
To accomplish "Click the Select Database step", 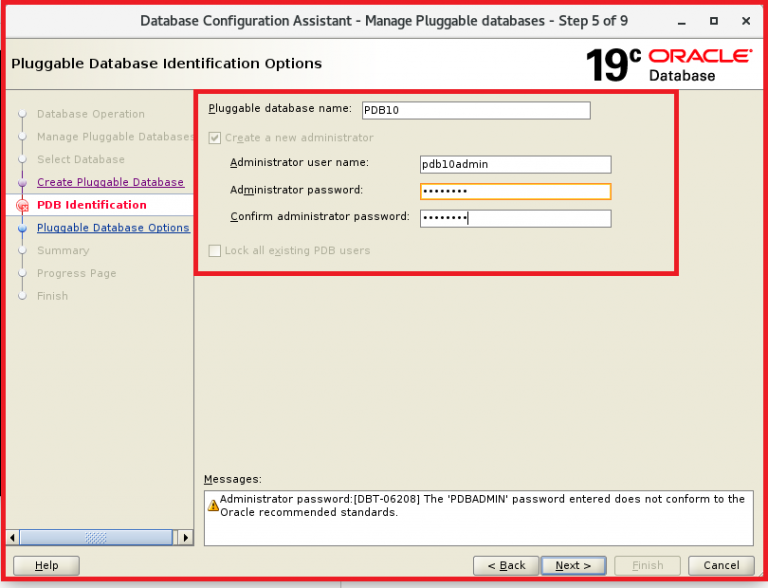I will tap(81, 159).
